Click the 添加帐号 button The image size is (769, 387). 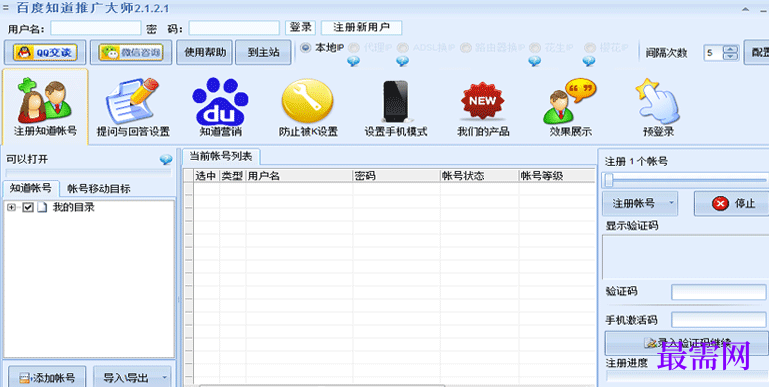tap(47, 377)
